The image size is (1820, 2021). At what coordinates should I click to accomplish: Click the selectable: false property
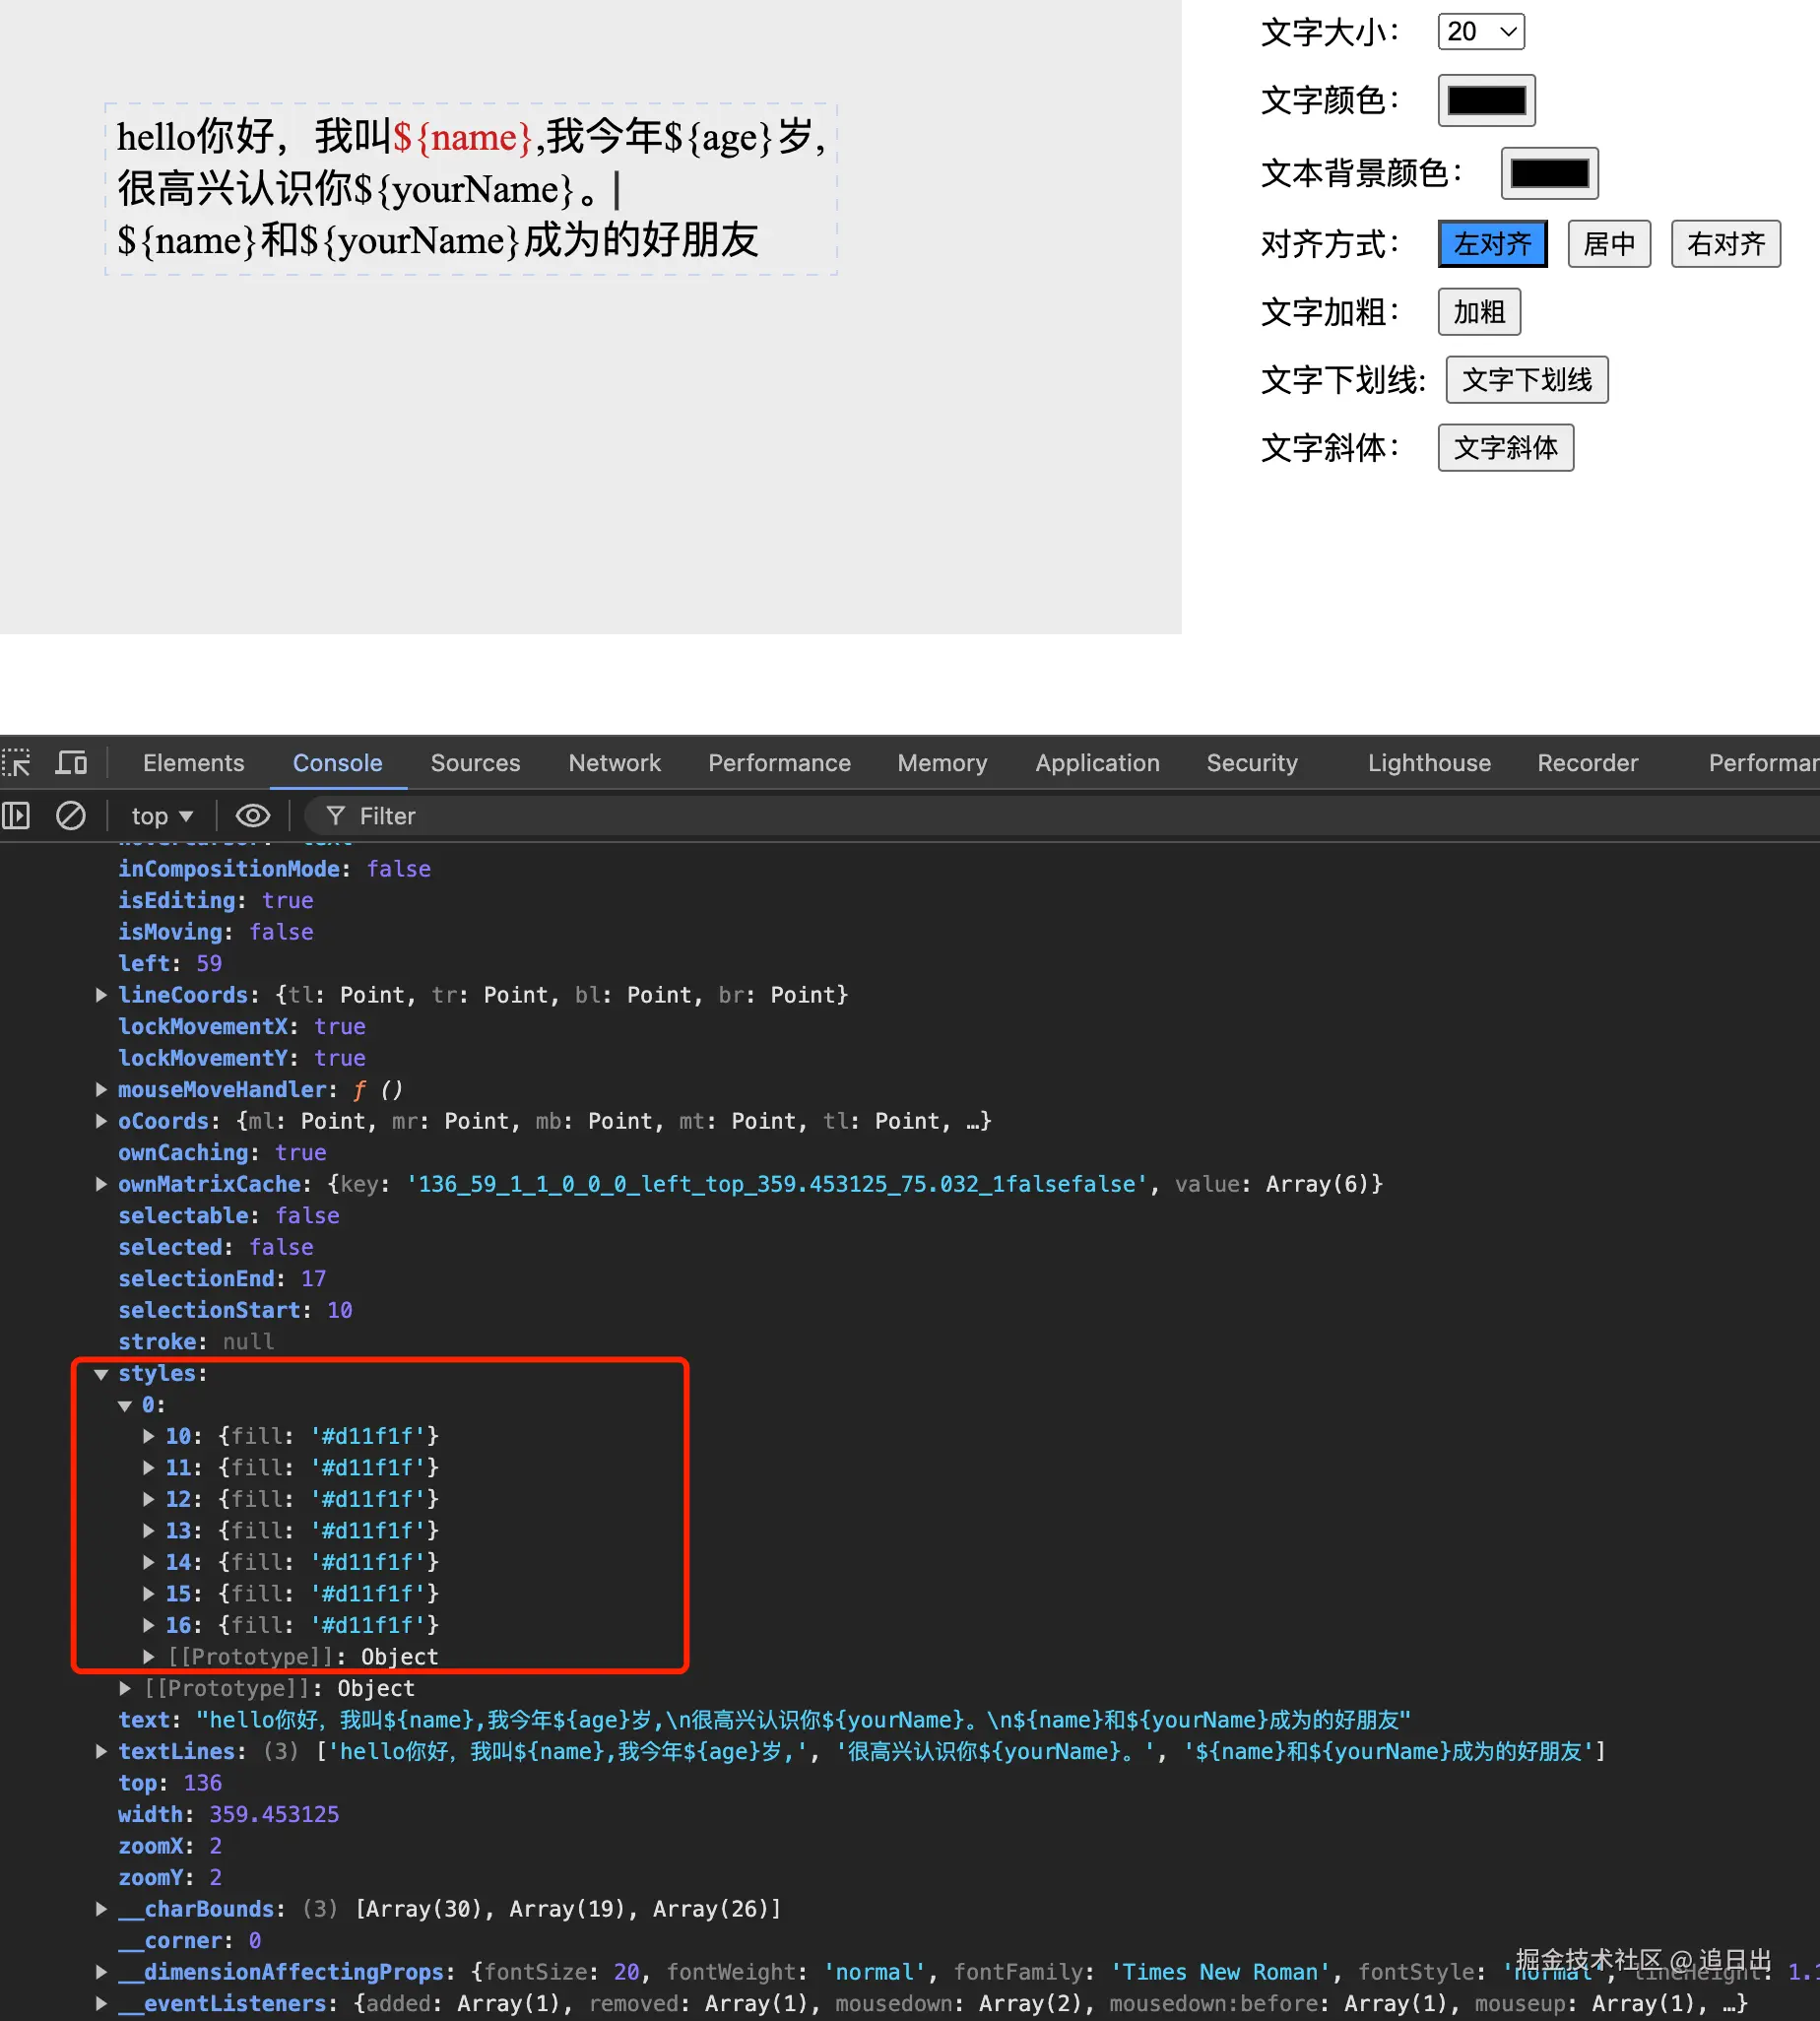[x=229, y=1216]
